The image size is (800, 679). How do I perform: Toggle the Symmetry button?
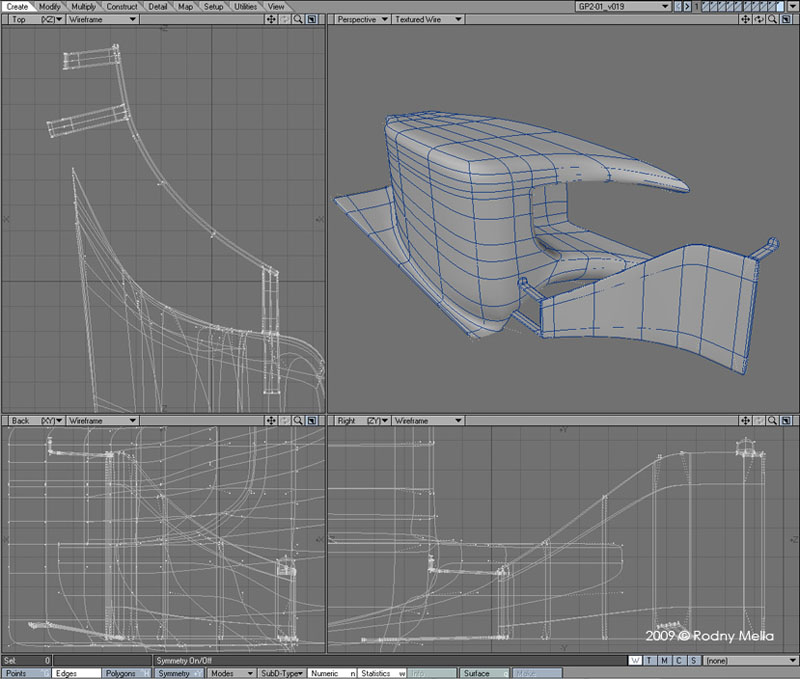coord(177,673)
